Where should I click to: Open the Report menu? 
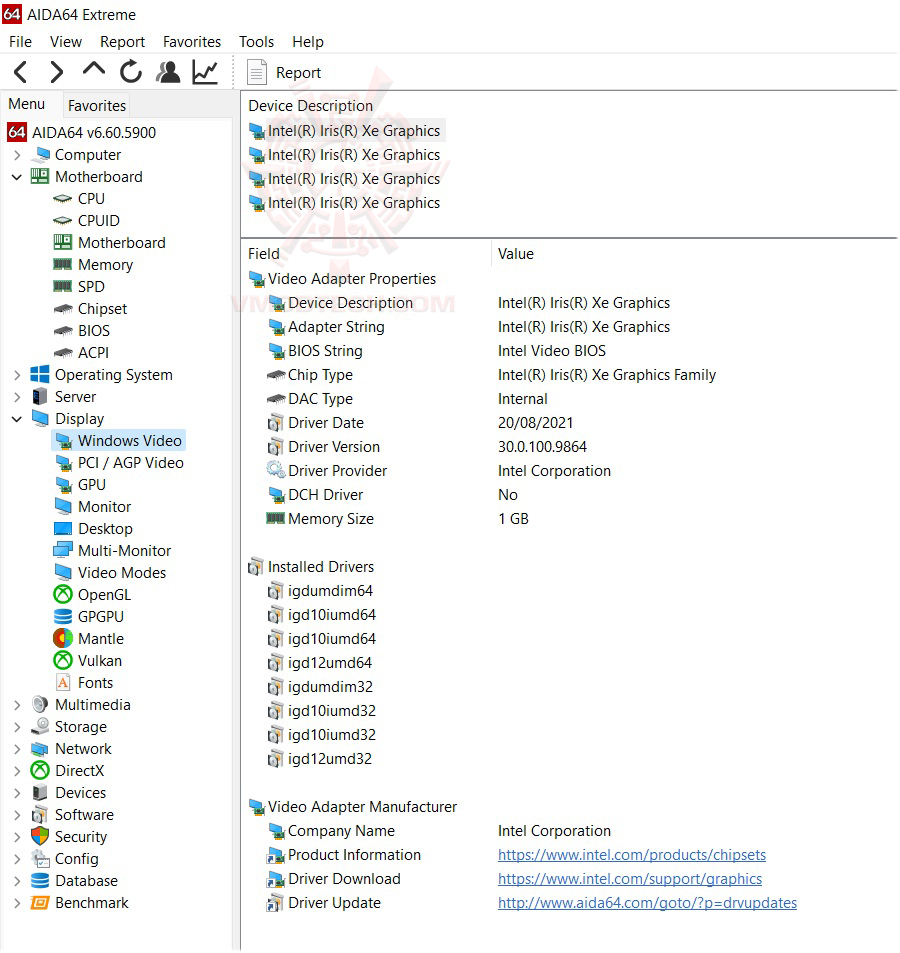click(x=122, y=42)
